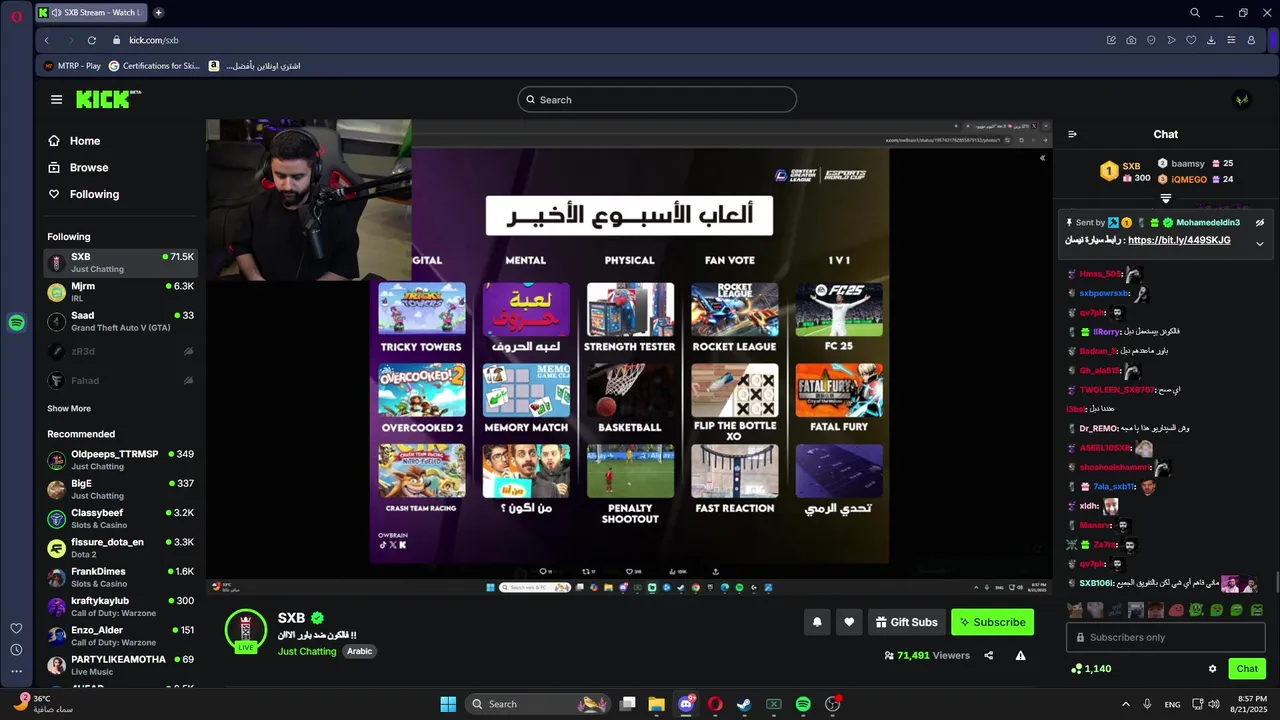Viewport: 1280px width, 720px height.
Task: Reload the page with refresh icon
Action: pyautogui.click(x=91, y=40)
